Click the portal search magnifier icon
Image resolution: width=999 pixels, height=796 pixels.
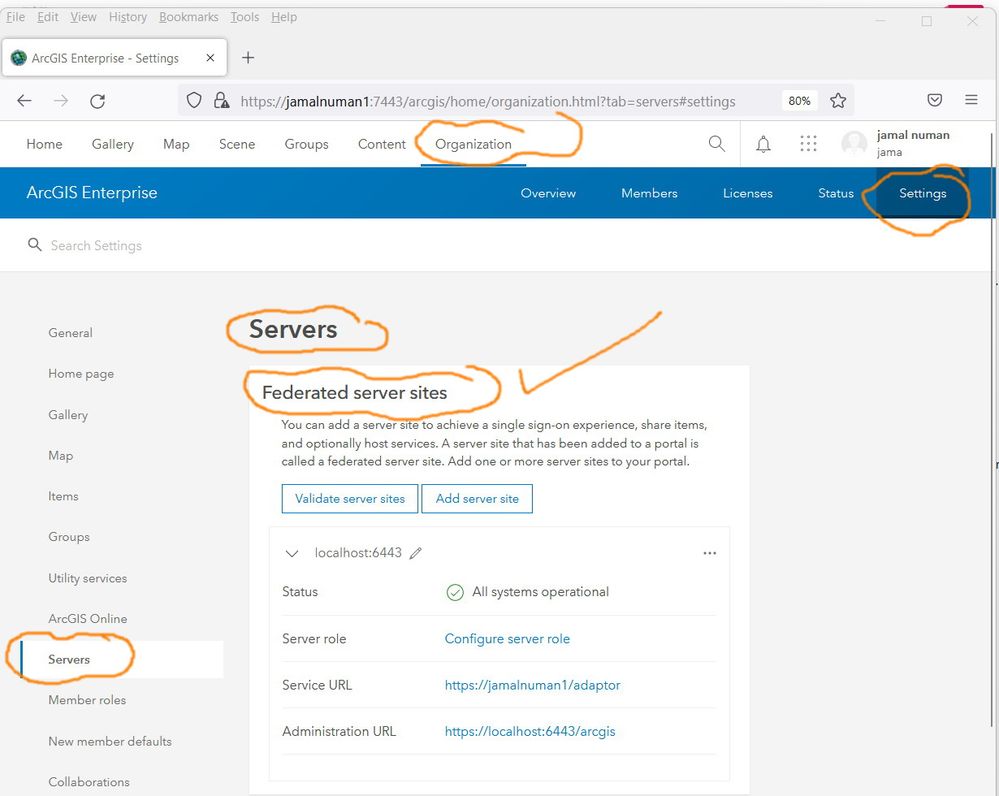point(717,144)
